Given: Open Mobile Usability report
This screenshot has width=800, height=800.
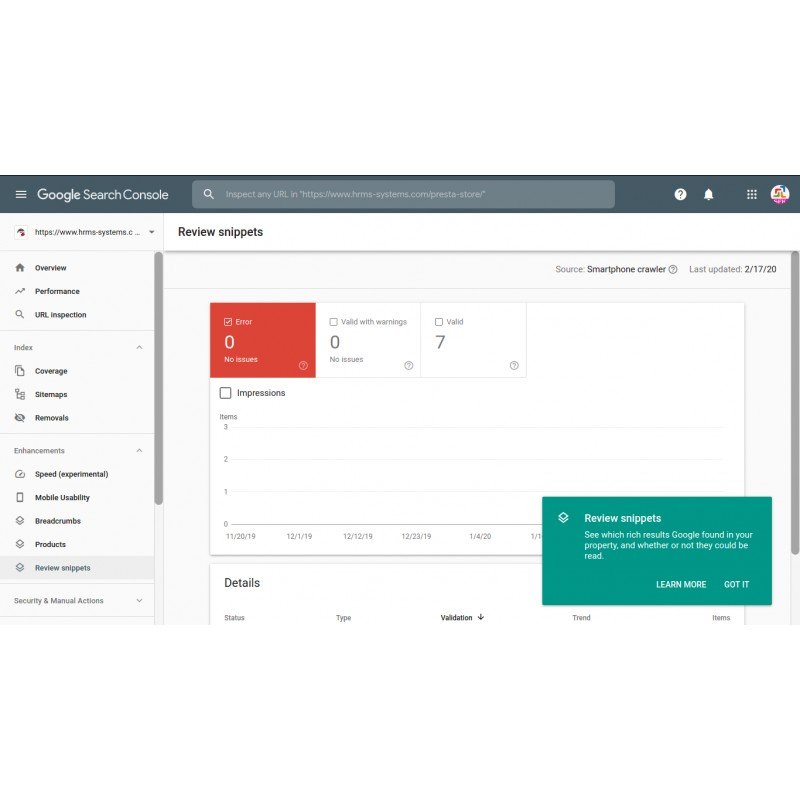Looking at the screenshot, I should tap(77, 497).
